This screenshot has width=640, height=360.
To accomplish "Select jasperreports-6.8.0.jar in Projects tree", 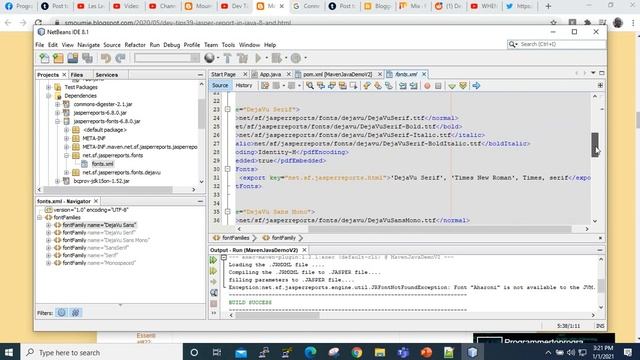I will (x=100, y=113).
